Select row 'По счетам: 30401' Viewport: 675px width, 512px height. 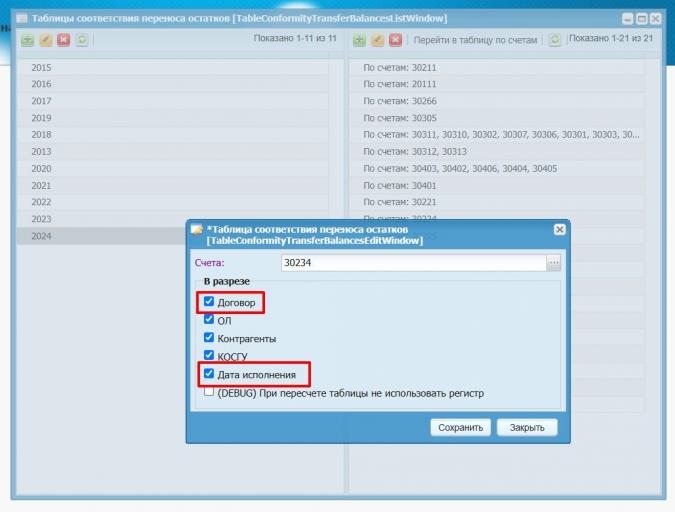(x=497, y=186)
